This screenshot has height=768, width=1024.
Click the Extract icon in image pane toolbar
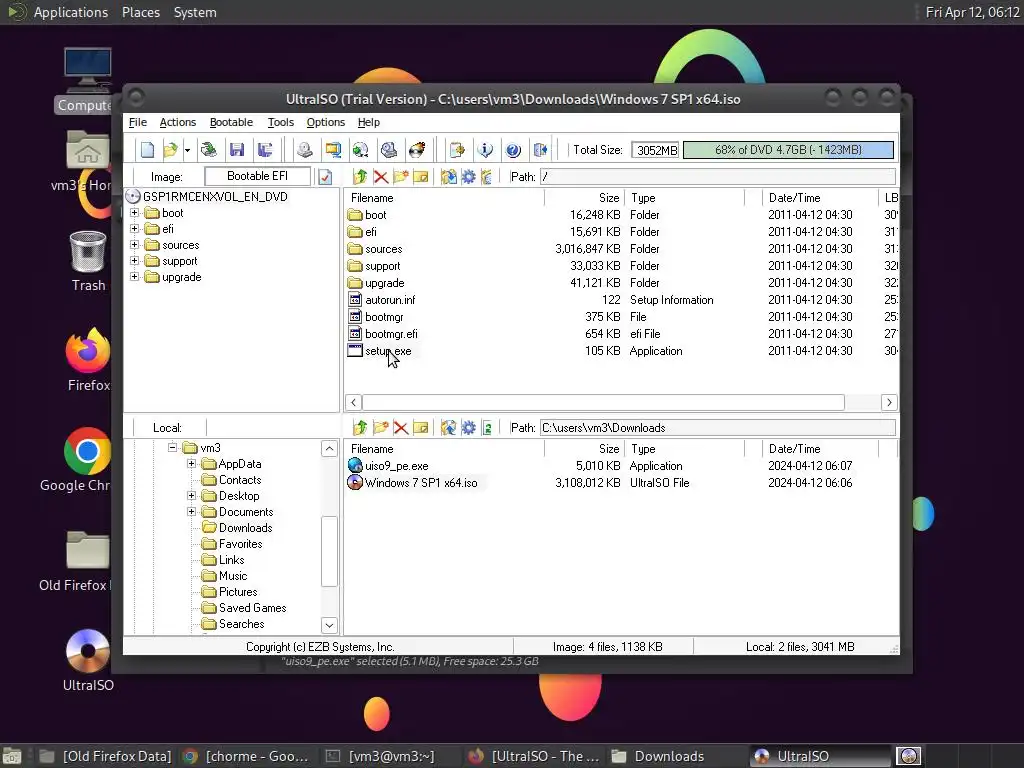coord(449,177)
